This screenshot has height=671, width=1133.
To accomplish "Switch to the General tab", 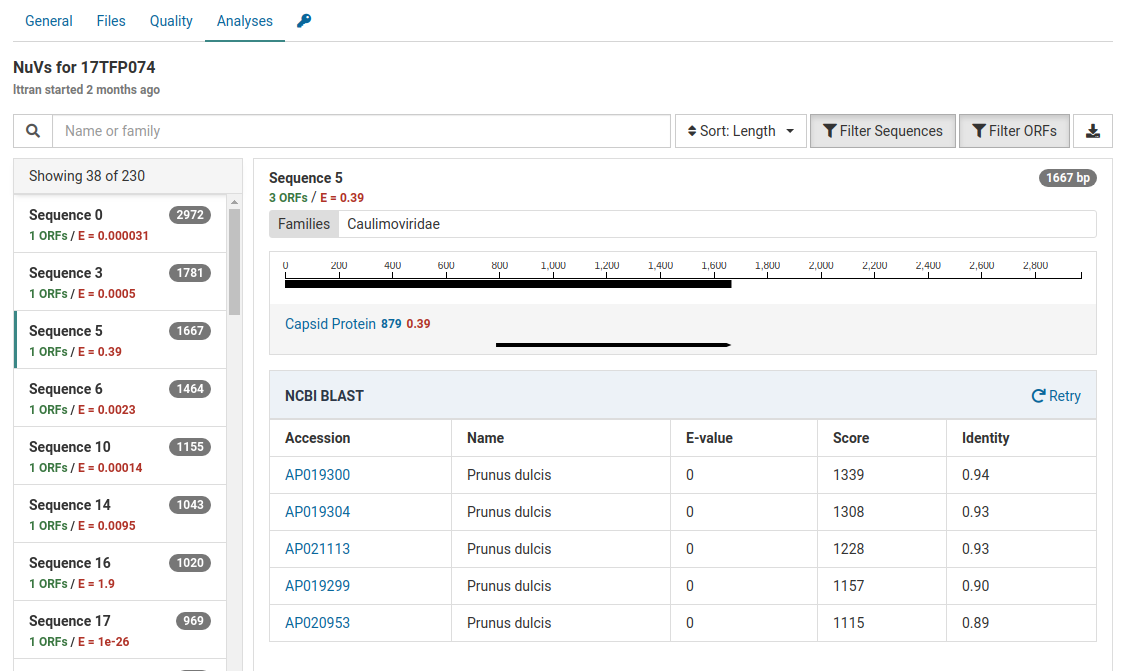I will 48,21.
